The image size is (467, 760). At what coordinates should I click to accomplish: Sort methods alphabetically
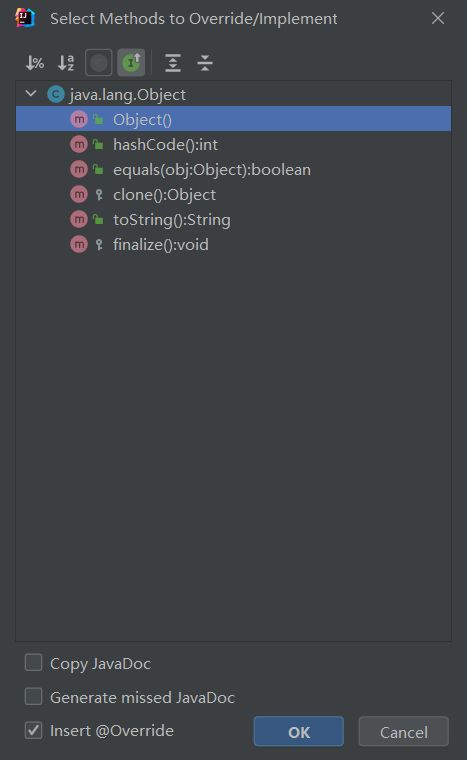(x=66, y=63)
